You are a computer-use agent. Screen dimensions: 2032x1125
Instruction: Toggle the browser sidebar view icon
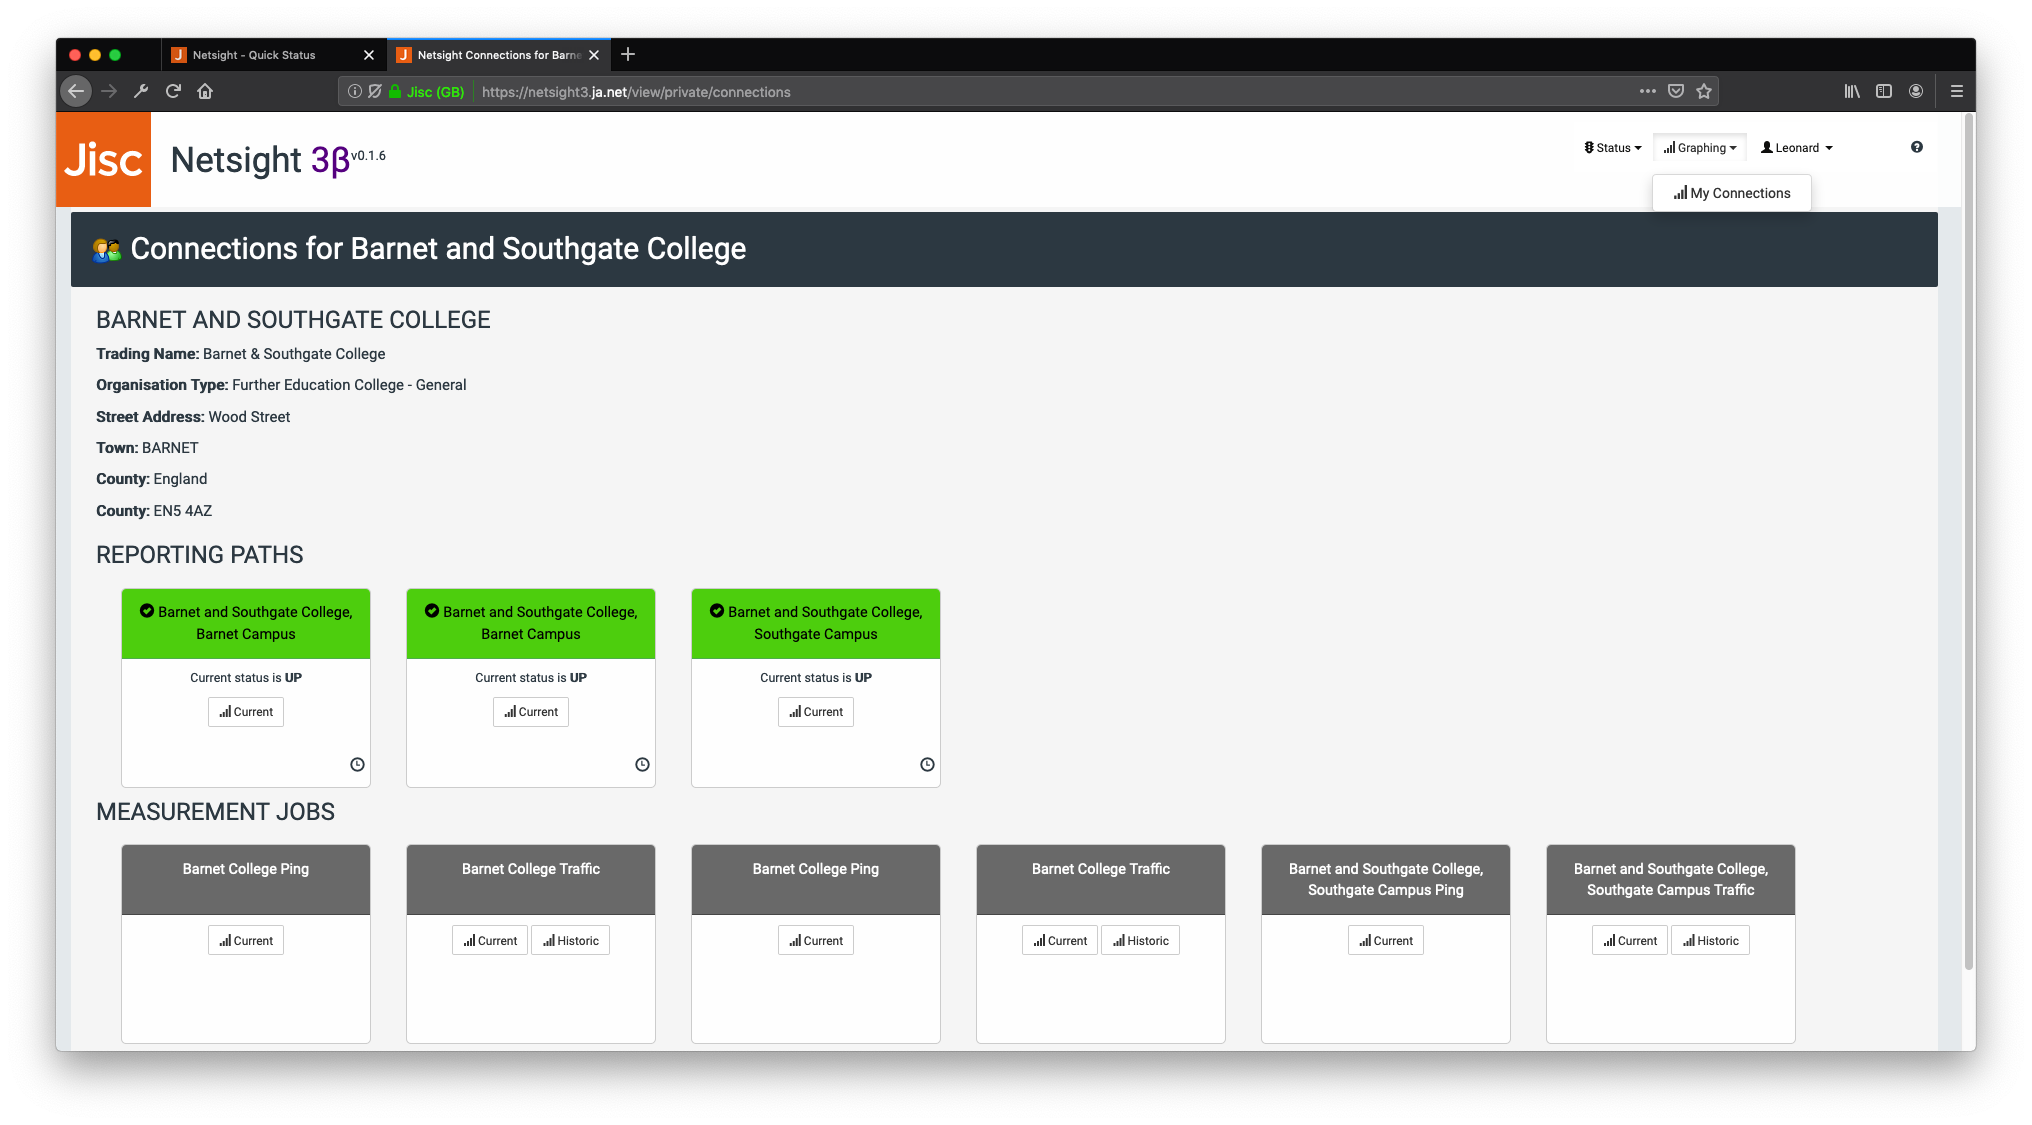tap(1884, 91)
